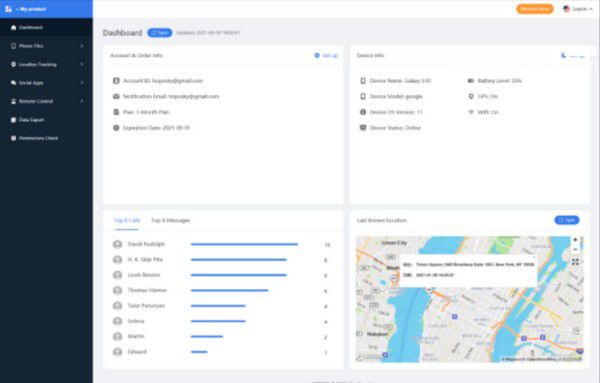Click the GPS pin icon

coord(471,96)
